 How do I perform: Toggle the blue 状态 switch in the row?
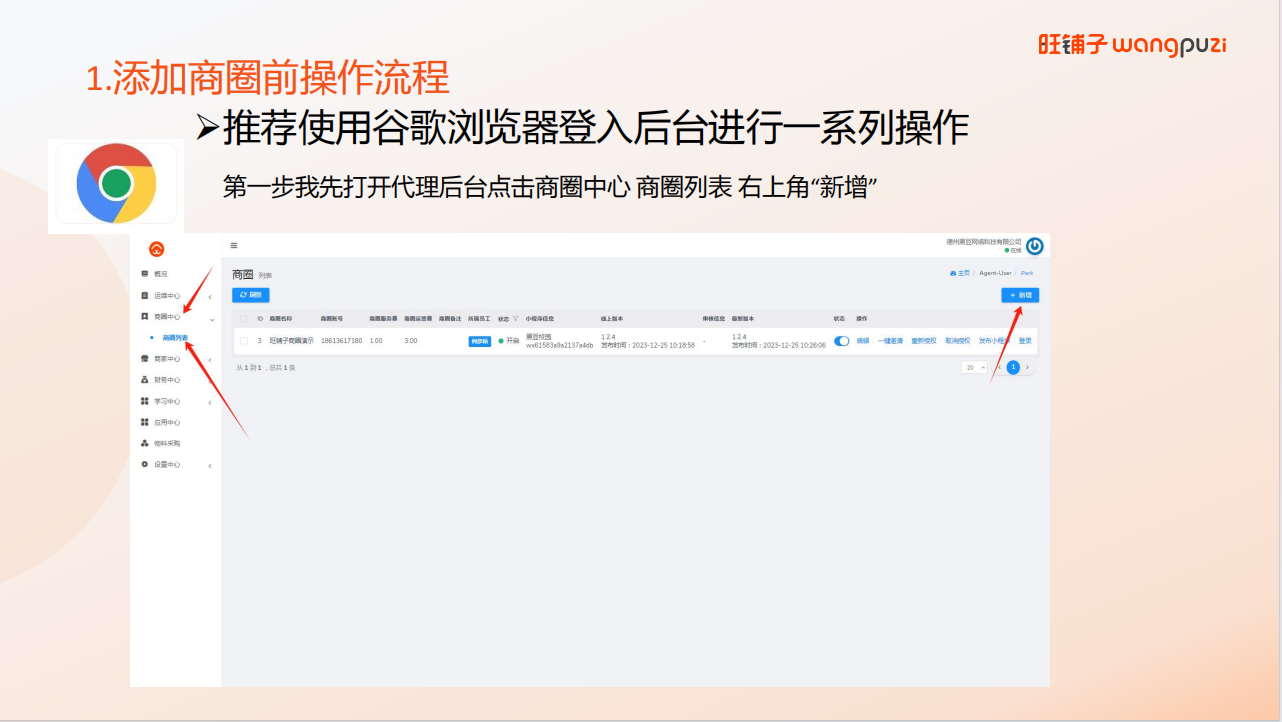[x=842, y=341]
